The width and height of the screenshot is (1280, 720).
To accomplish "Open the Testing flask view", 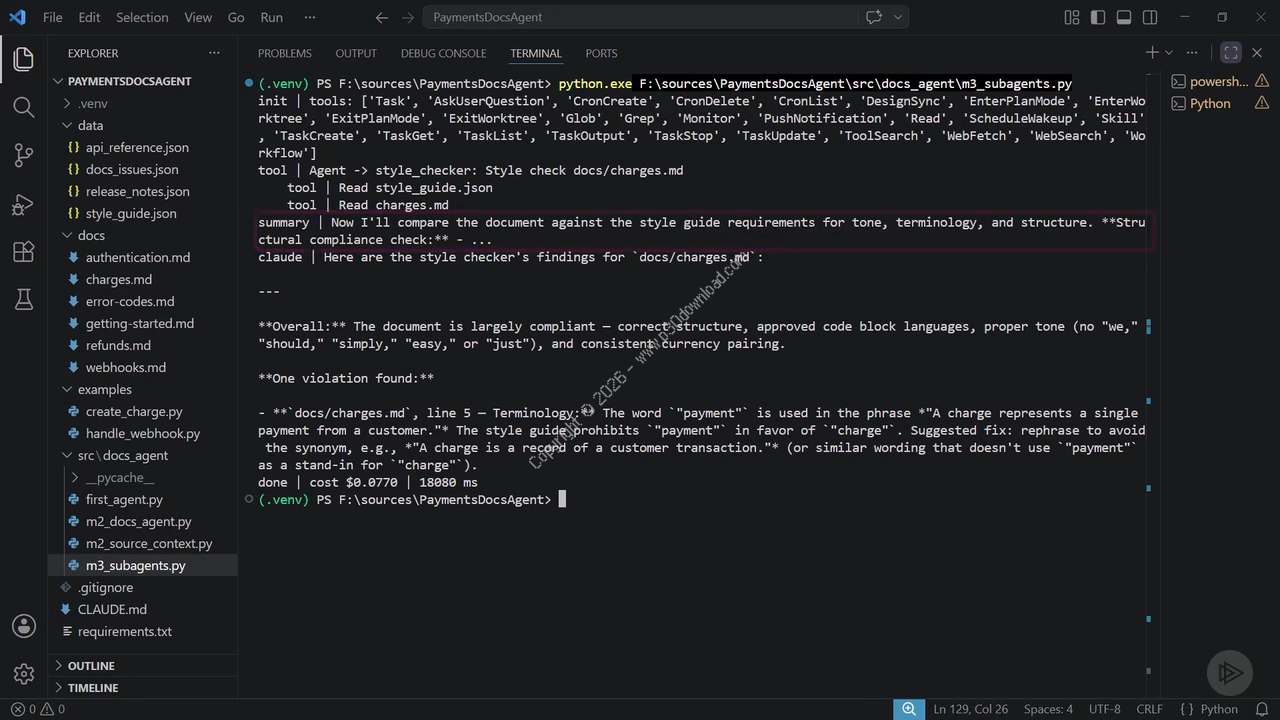I will coord(24,299).
